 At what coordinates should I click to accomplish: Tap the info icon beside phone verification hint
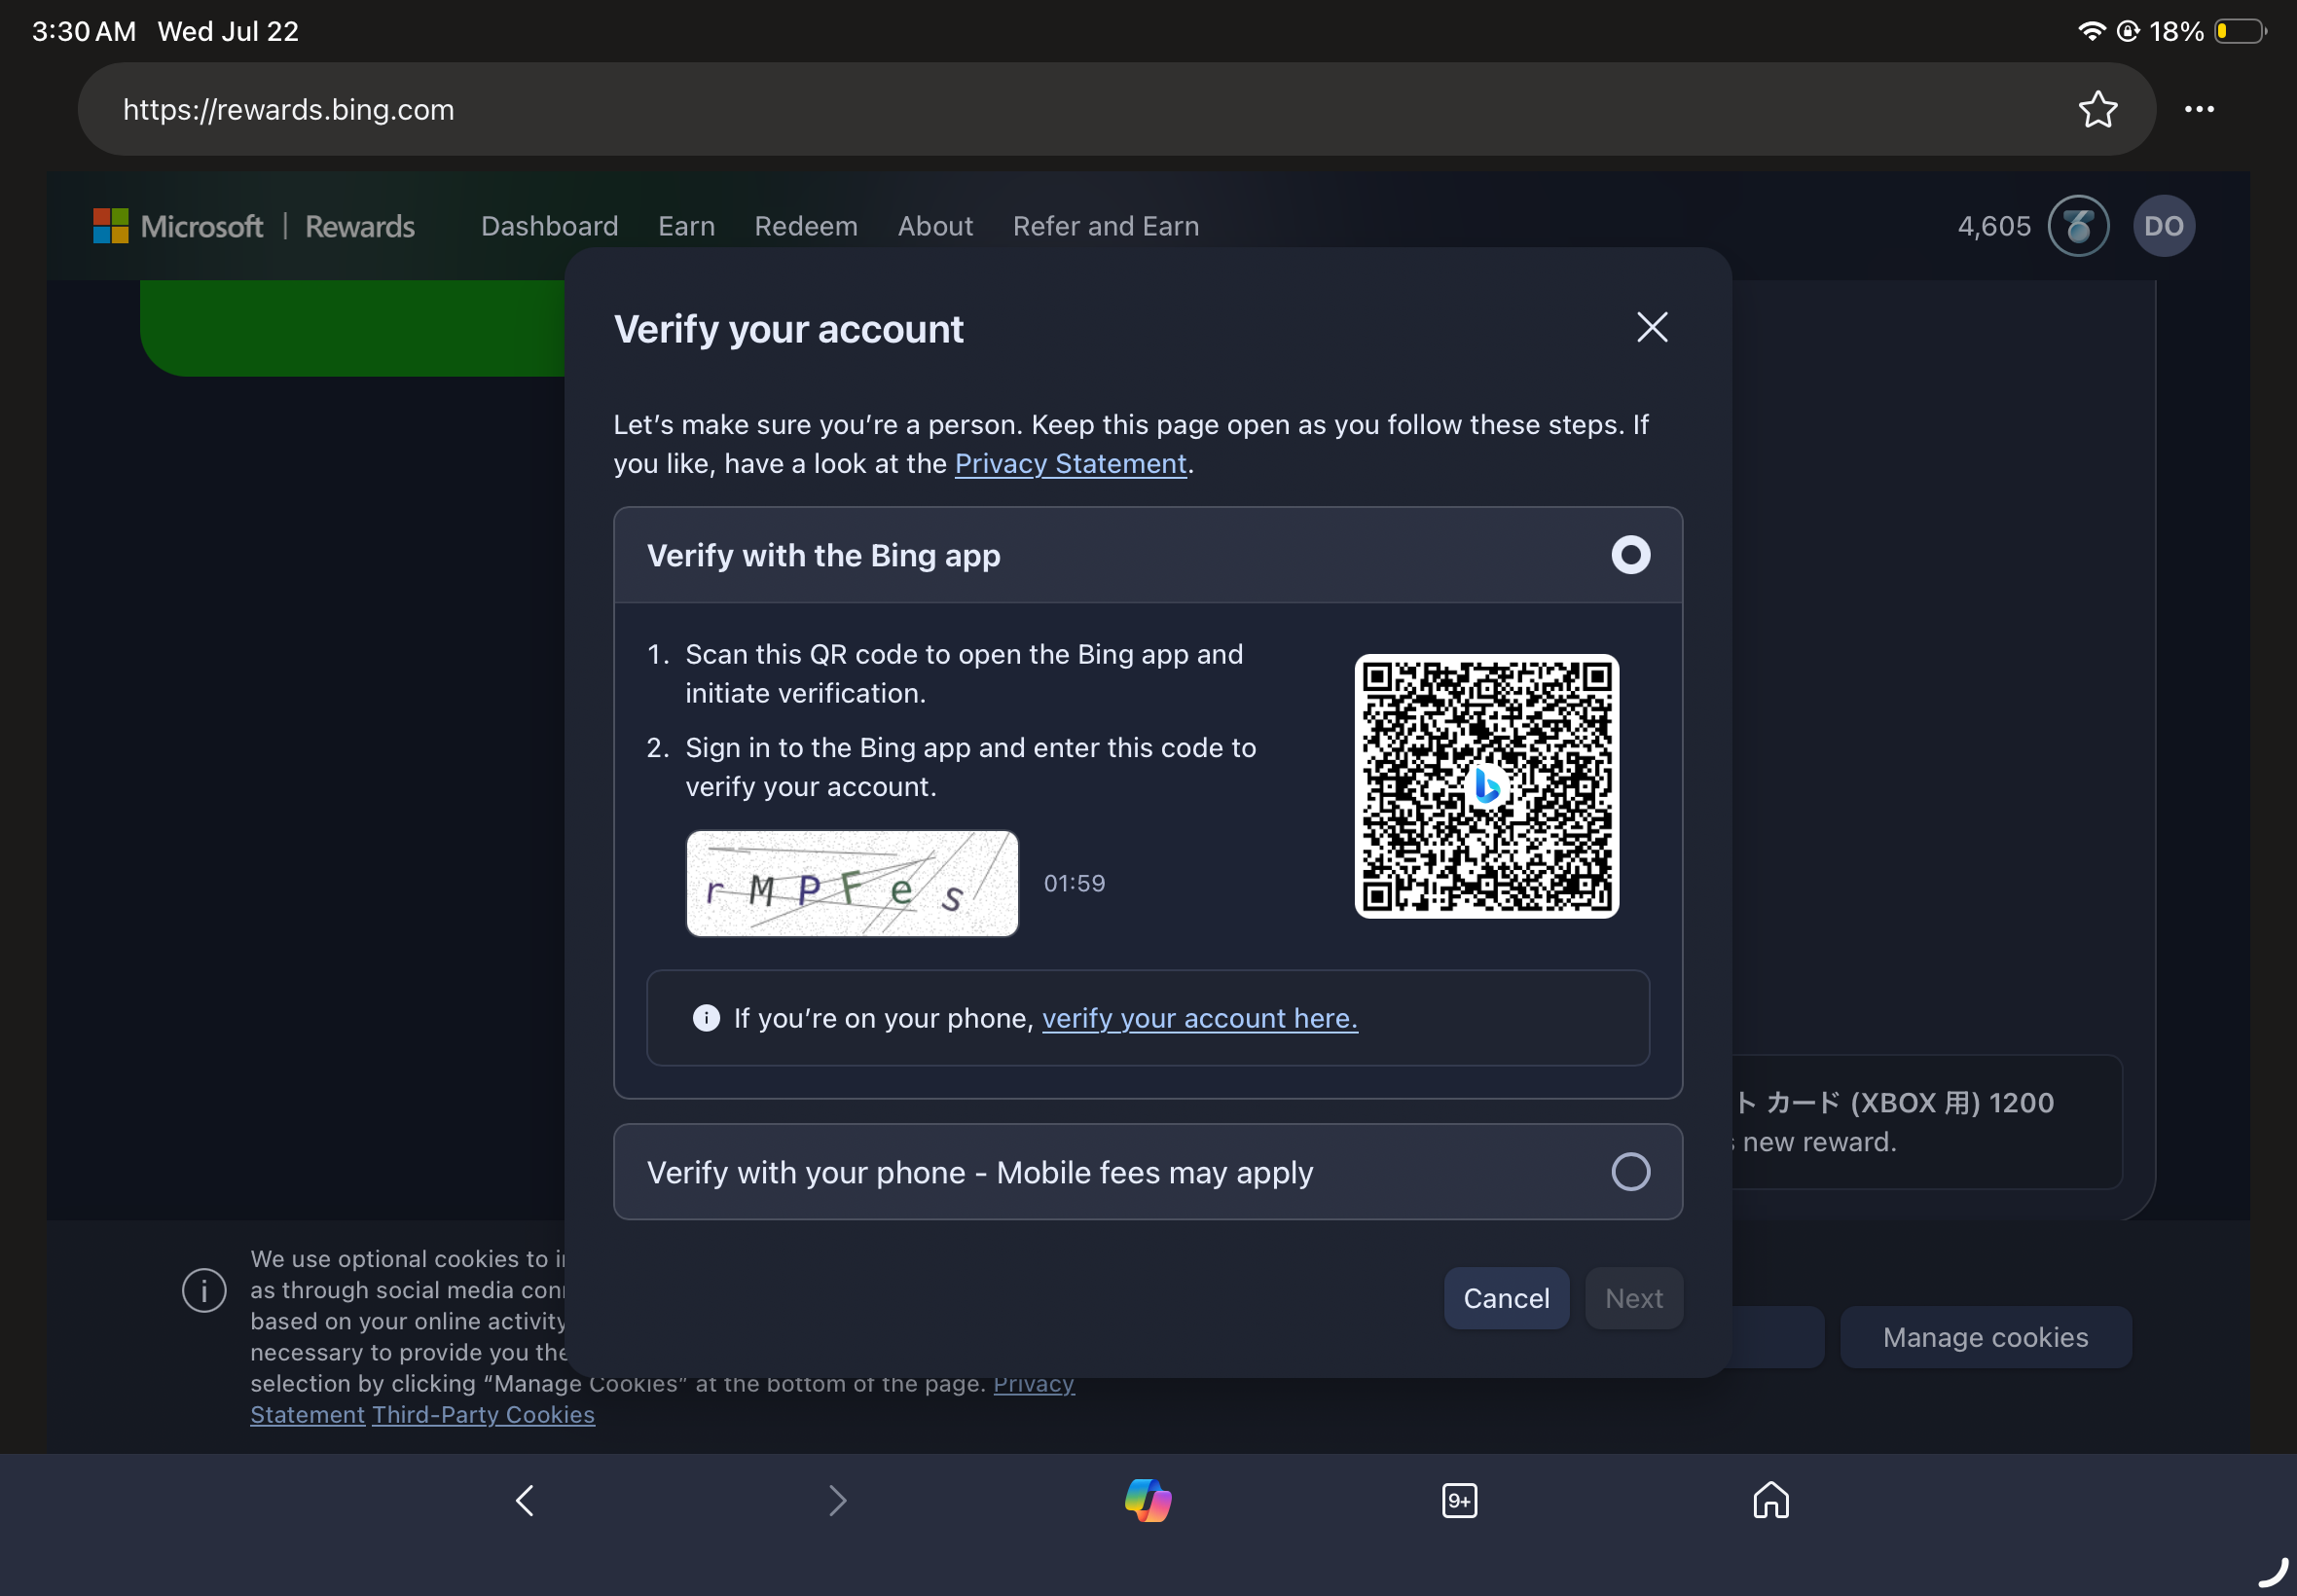coord(706,1018)
